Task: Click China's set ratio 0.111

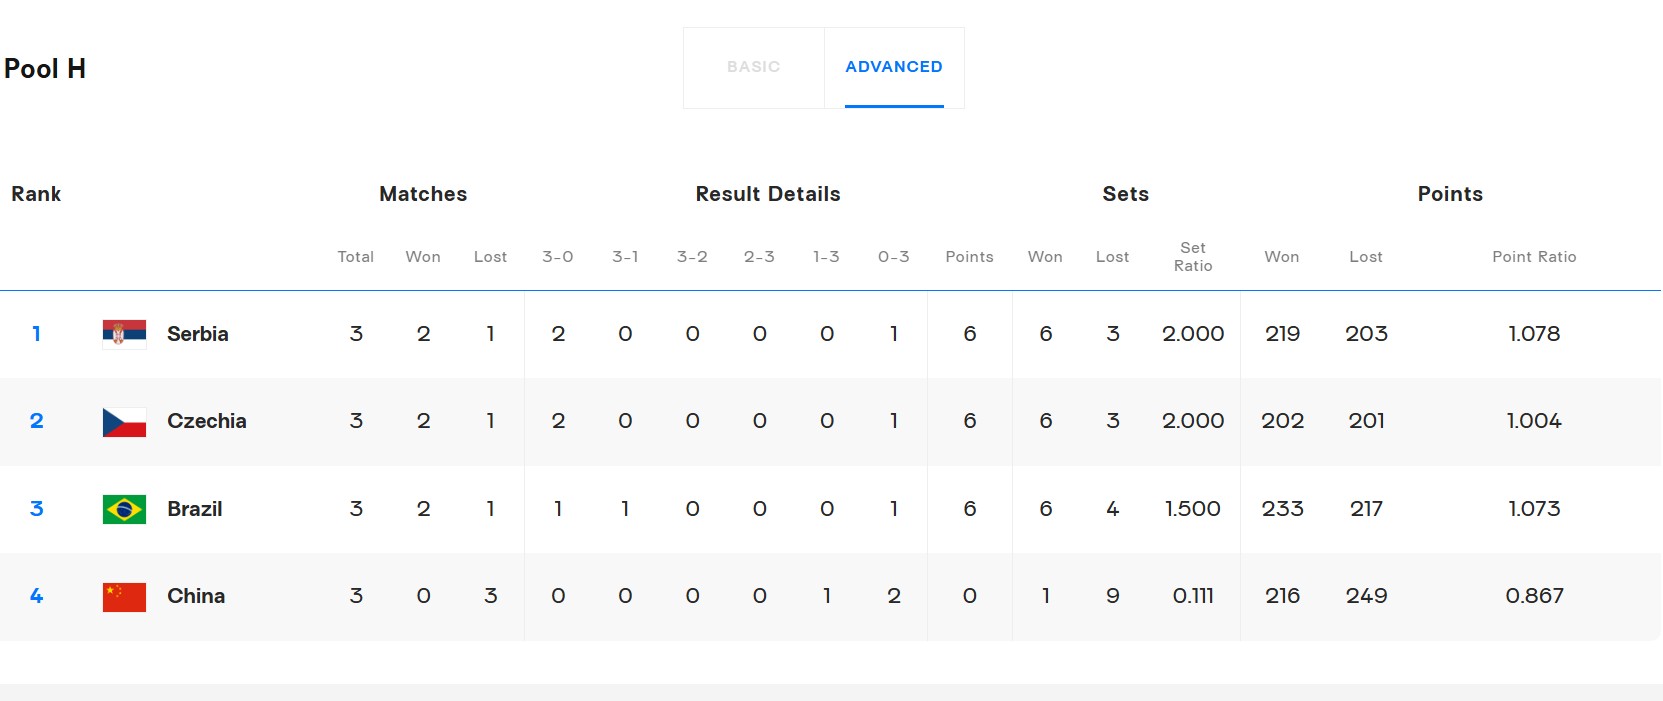Action: [1192, 596]
